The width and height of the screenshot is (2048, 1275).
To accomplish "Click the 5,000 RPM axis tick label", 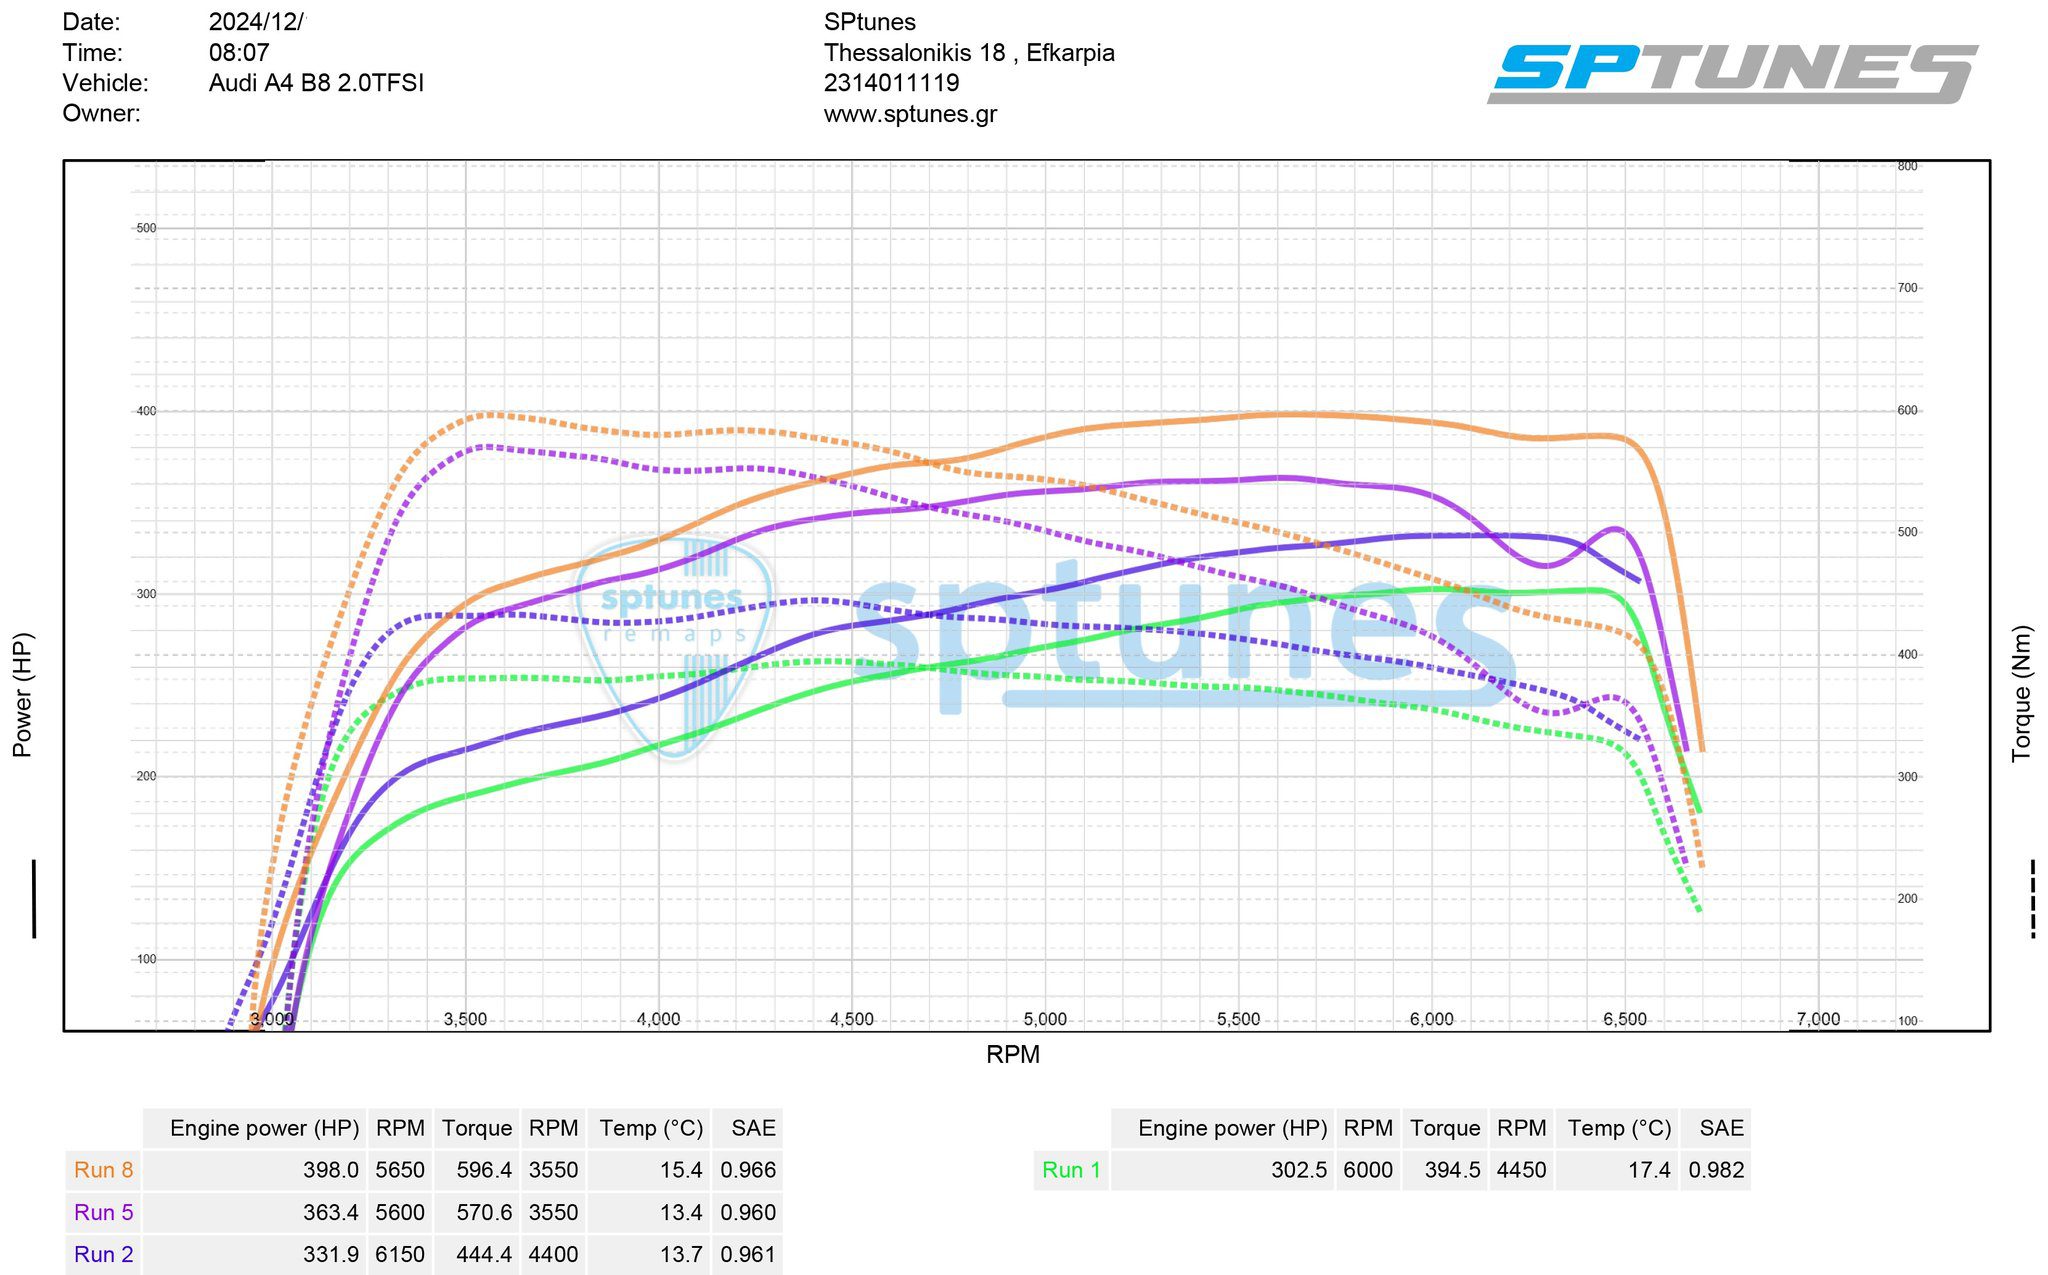I will pos(1045,1019).
